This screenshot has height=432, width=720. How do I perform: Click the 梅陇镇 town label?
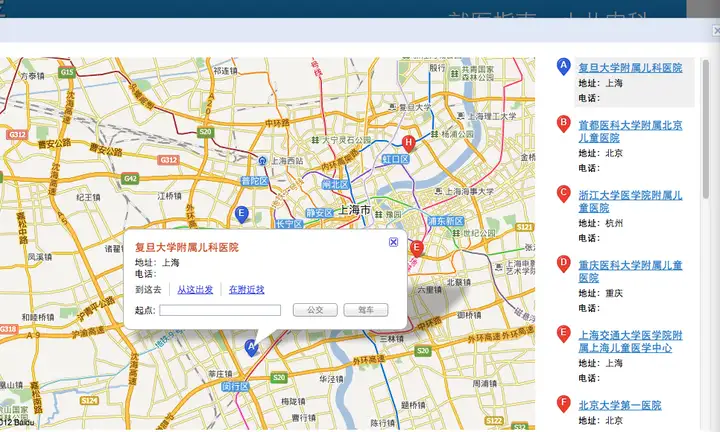click(x=293, y=401)
